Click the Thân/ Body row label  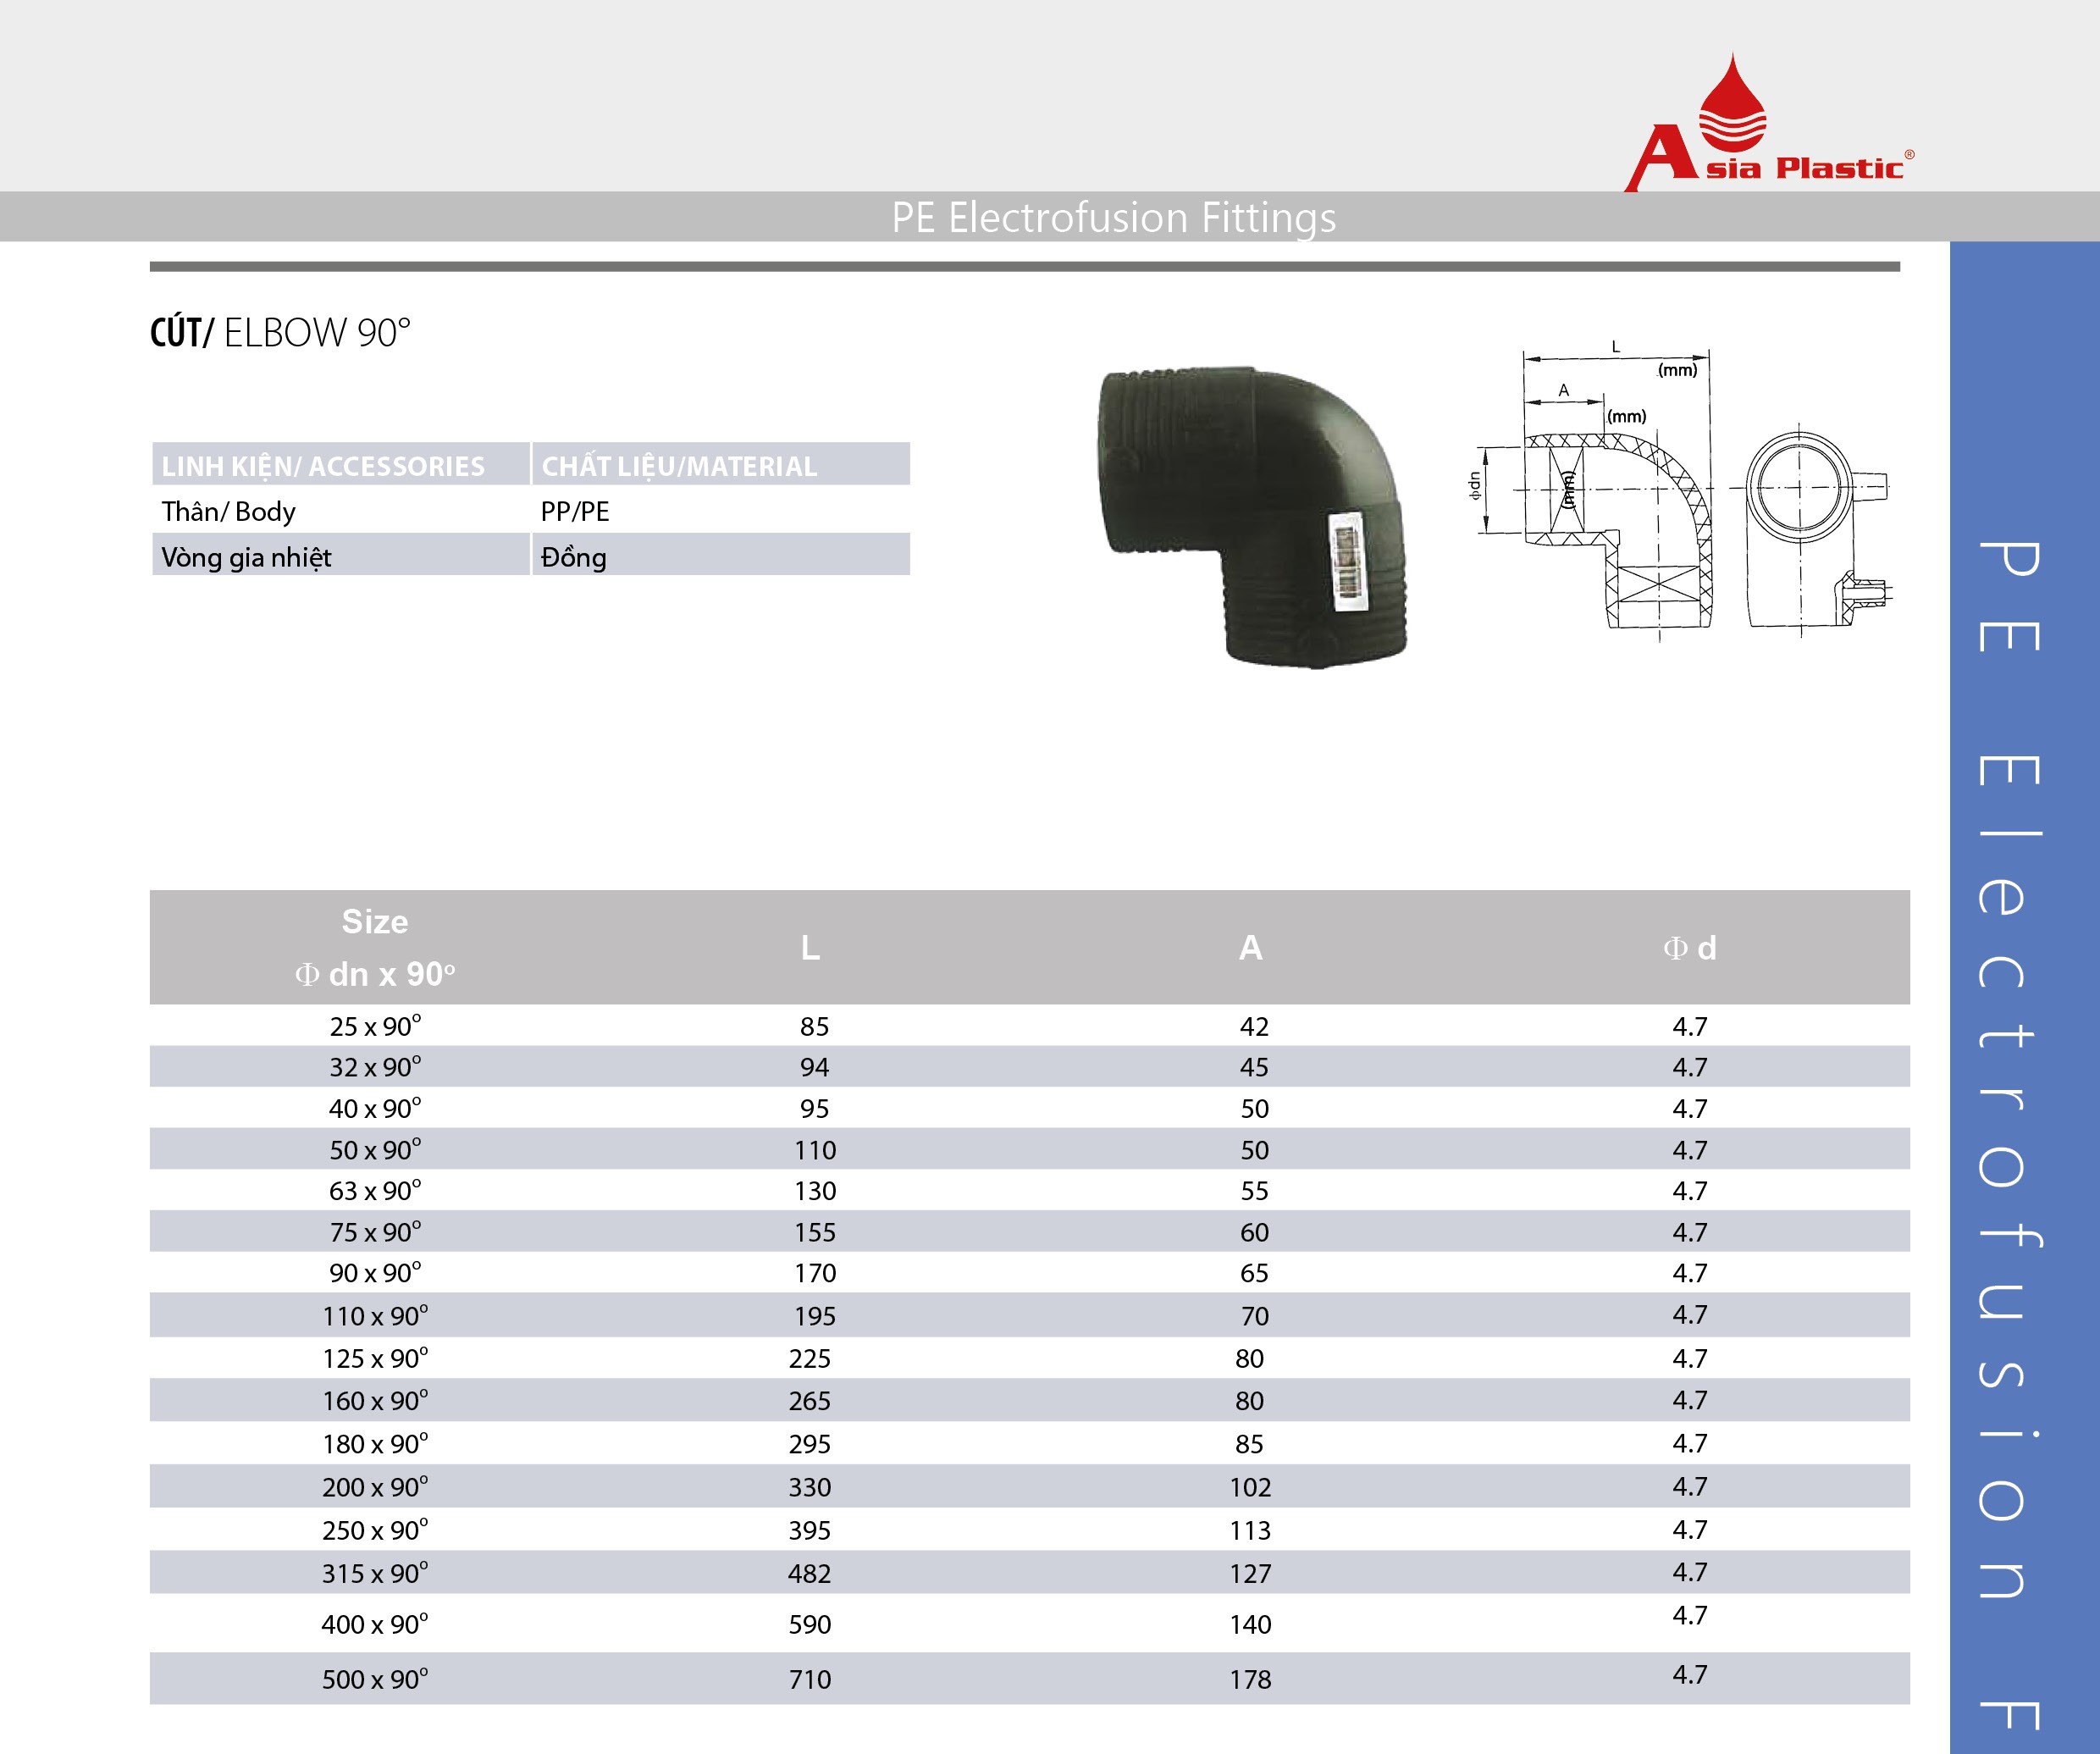tap(229, 511)
